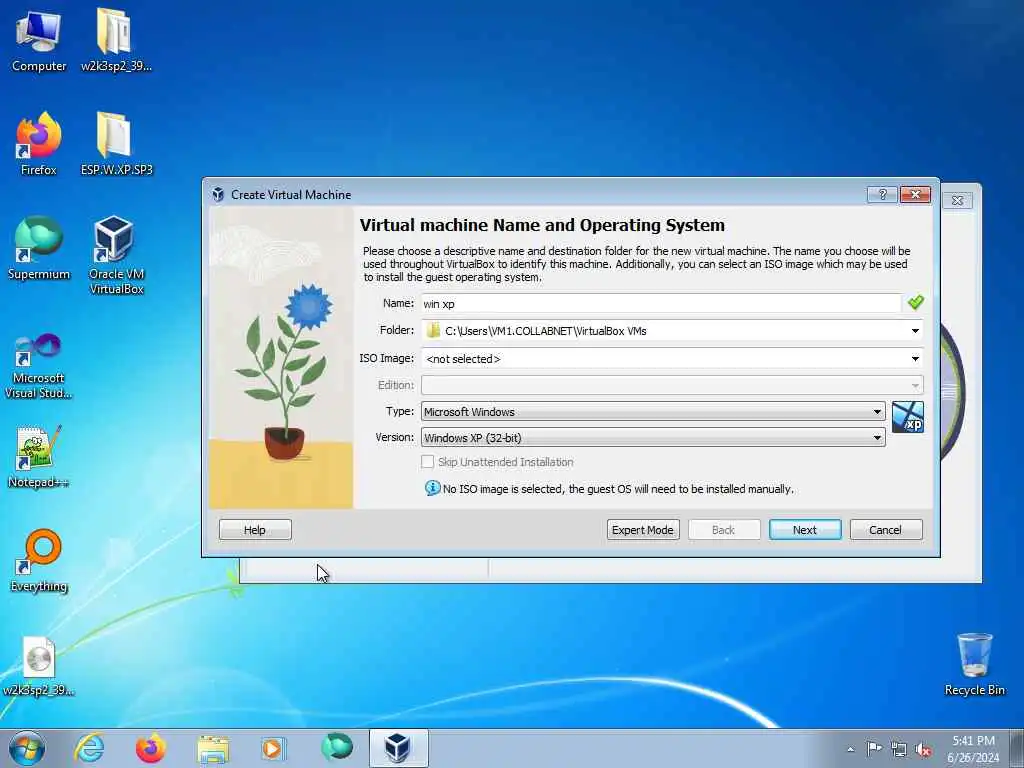This screenshot has height=768, width=1024.
Task: Cancel the Create Virtual Machine dialog
Action: pos(886,530)
